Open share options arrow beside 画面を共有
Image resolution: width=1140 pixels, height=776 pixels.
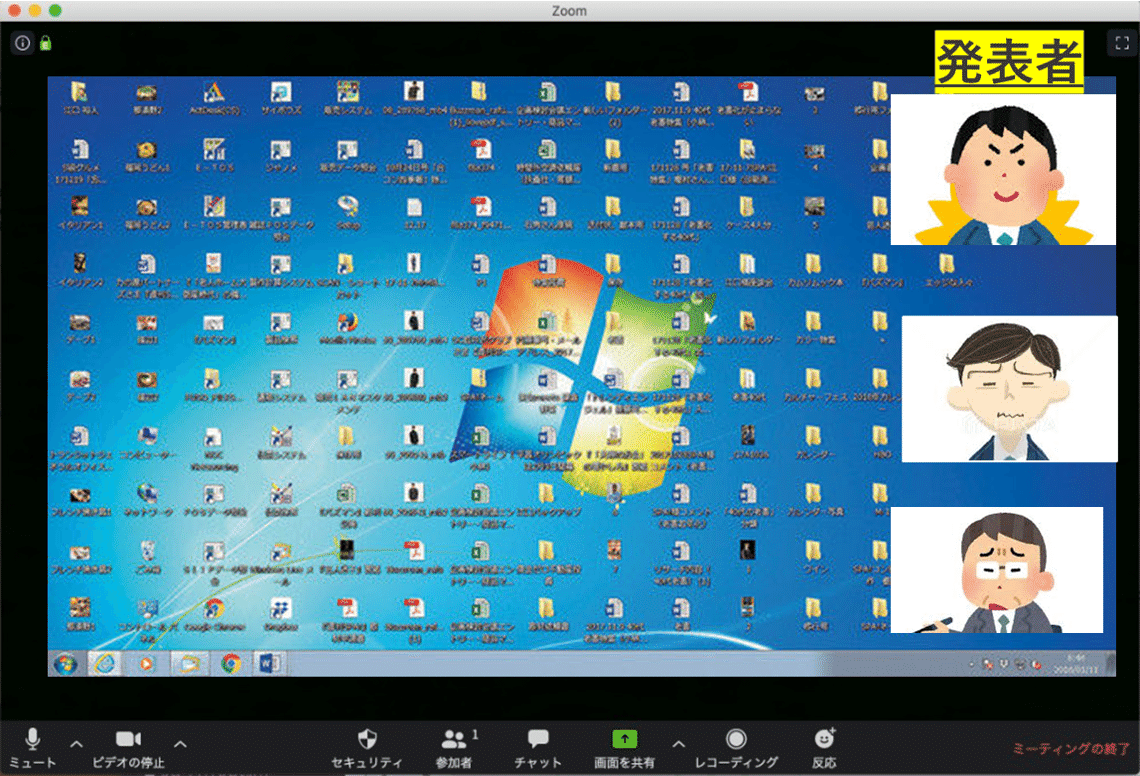pos(678,744)
